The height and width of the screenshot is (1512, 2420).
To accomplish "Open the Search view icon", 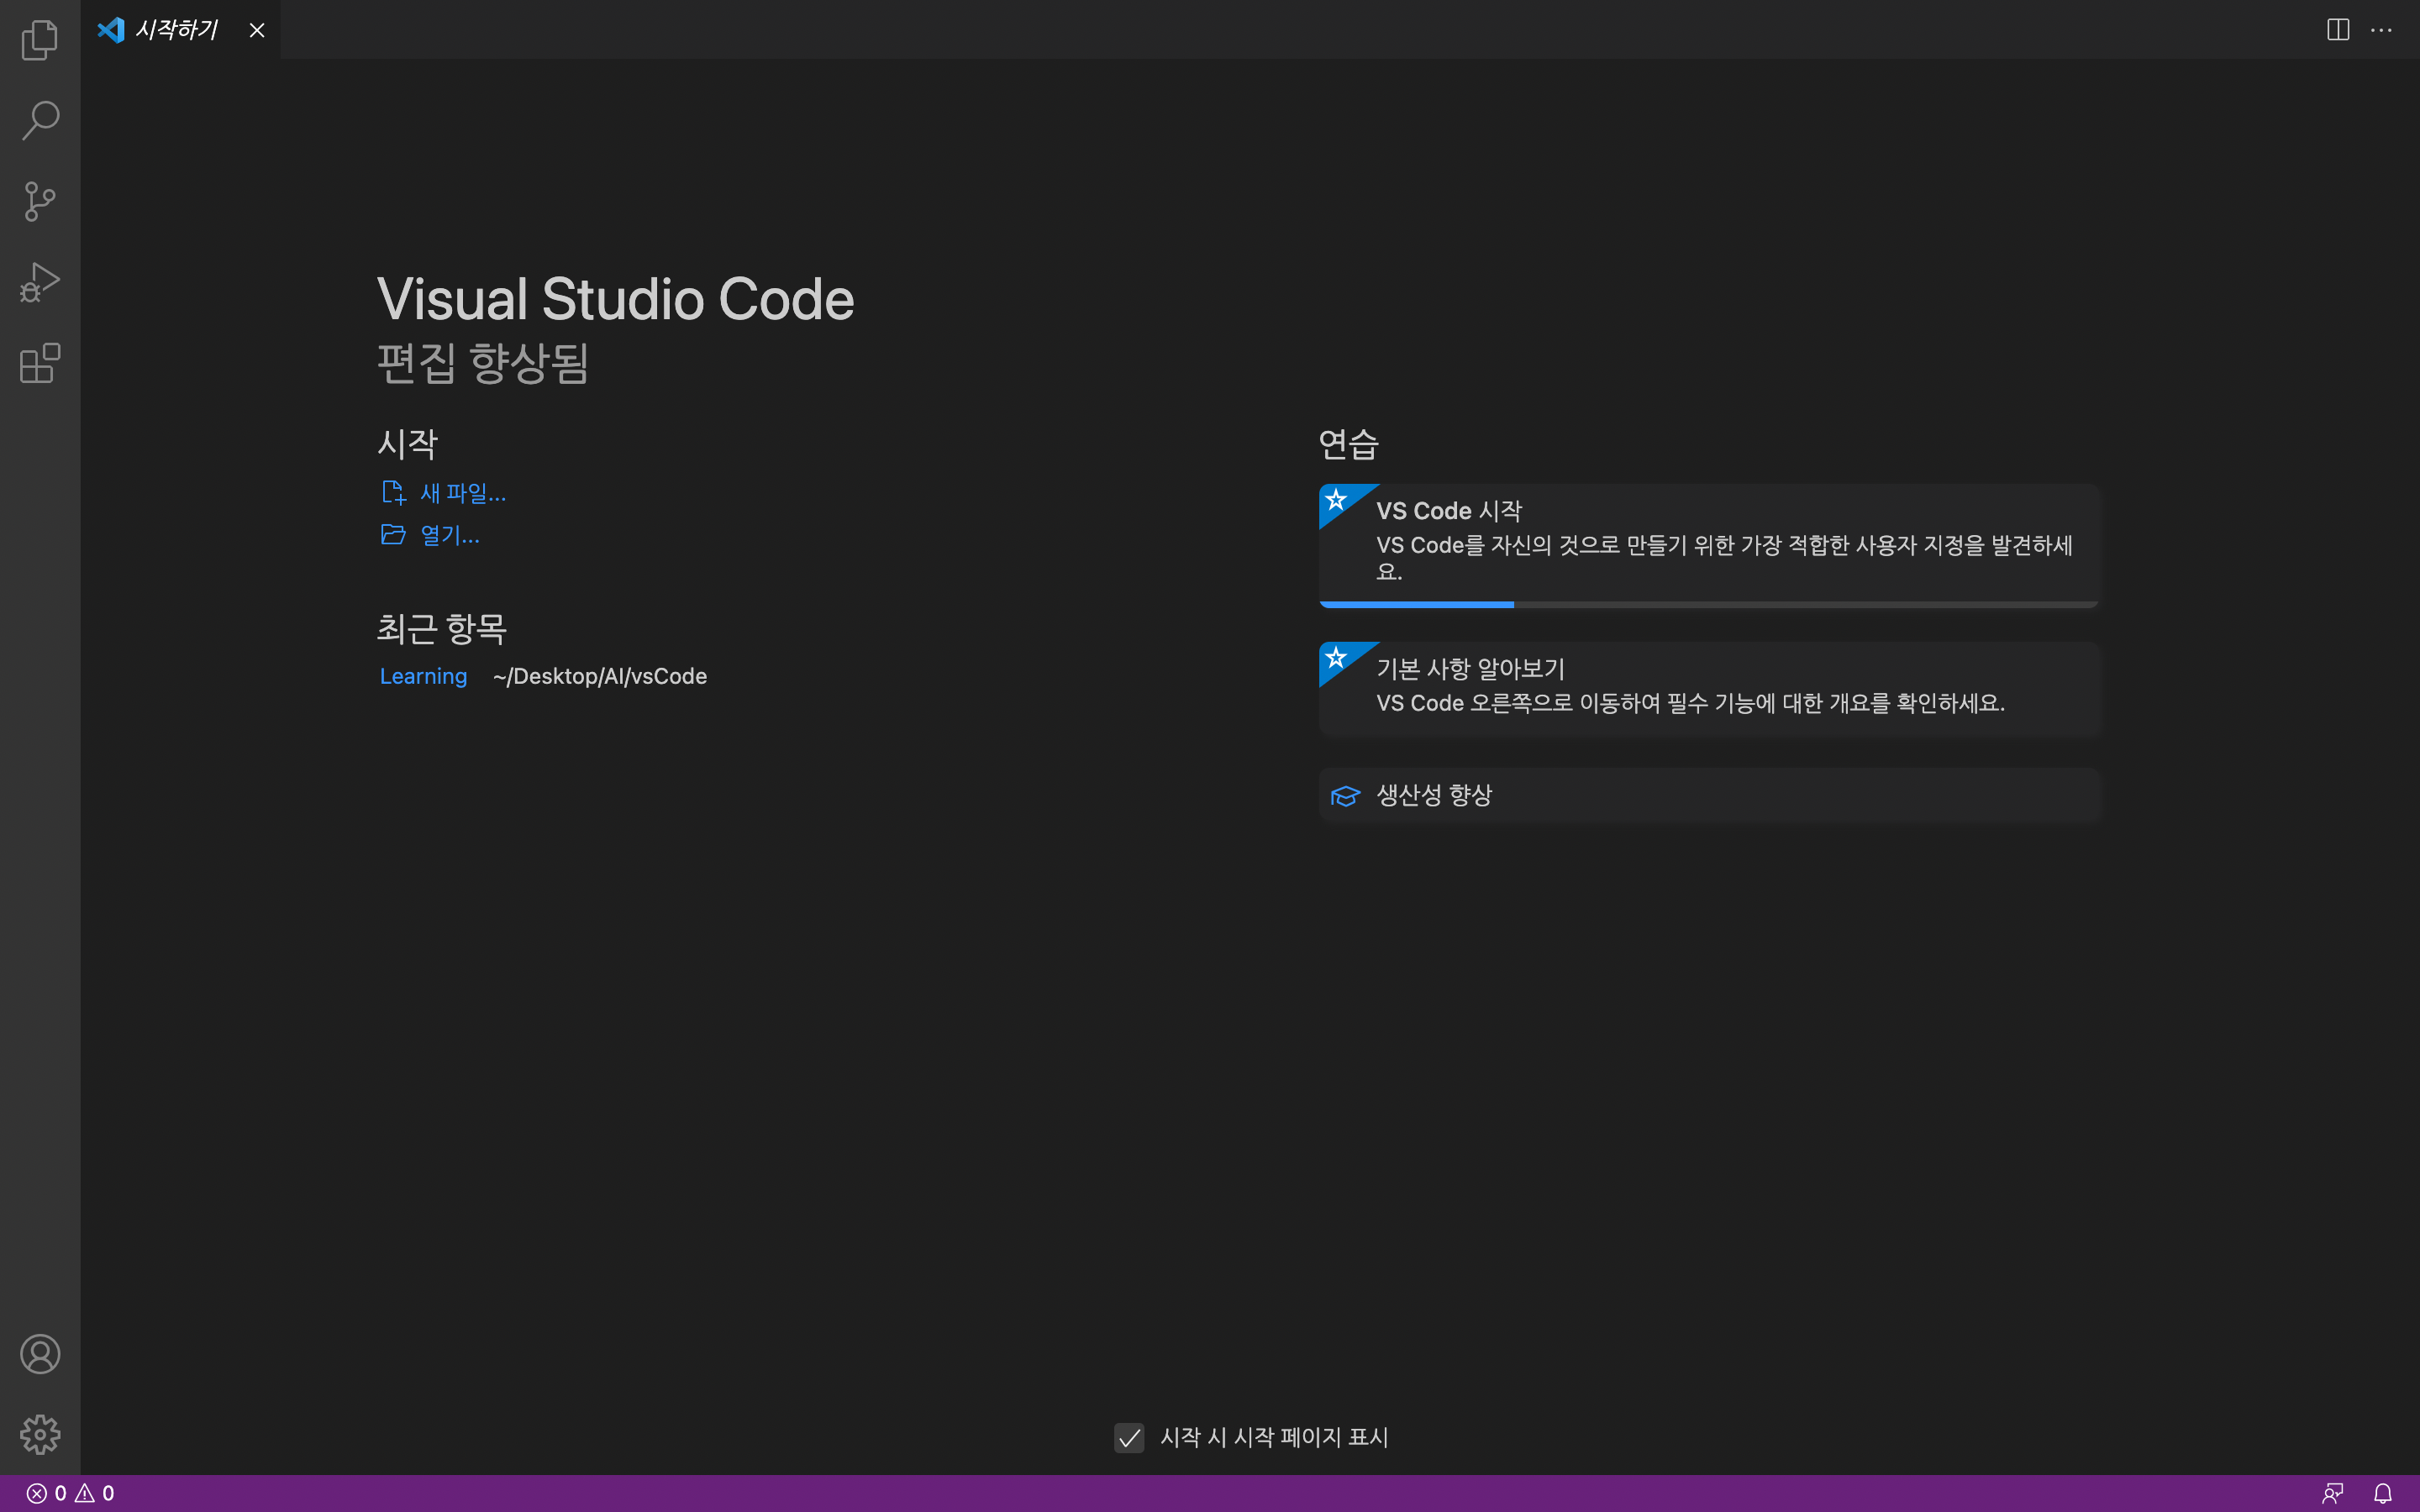I will pyautogui.click(x=40, y=120).
